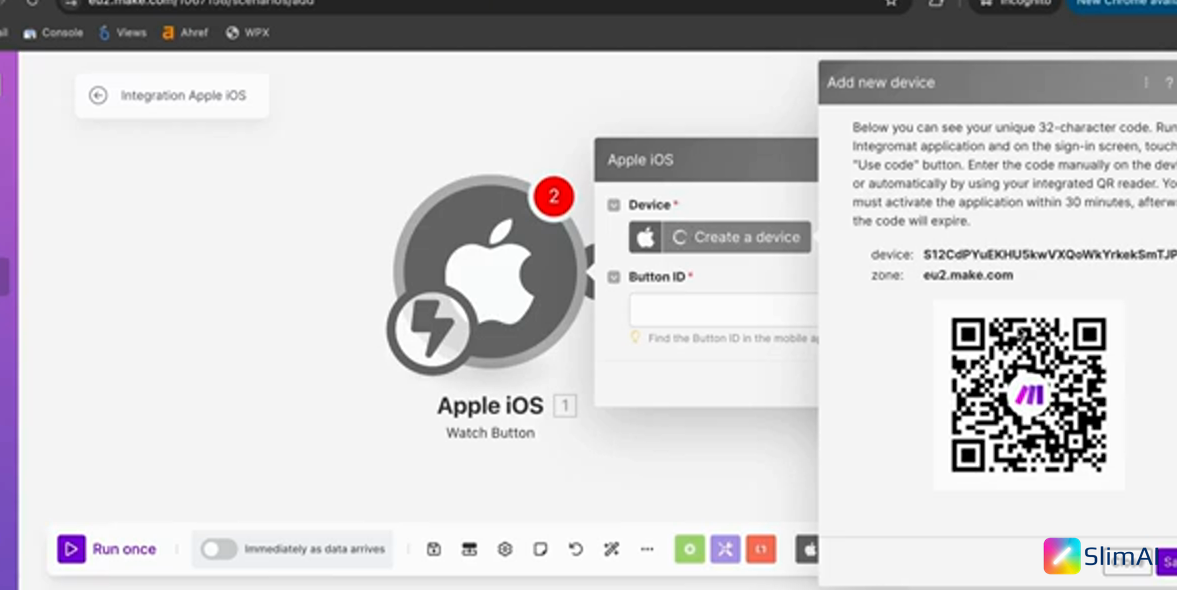The image size is (1177, 590).
Task: Select the large Apple iOS module circle
Action: 490,272
